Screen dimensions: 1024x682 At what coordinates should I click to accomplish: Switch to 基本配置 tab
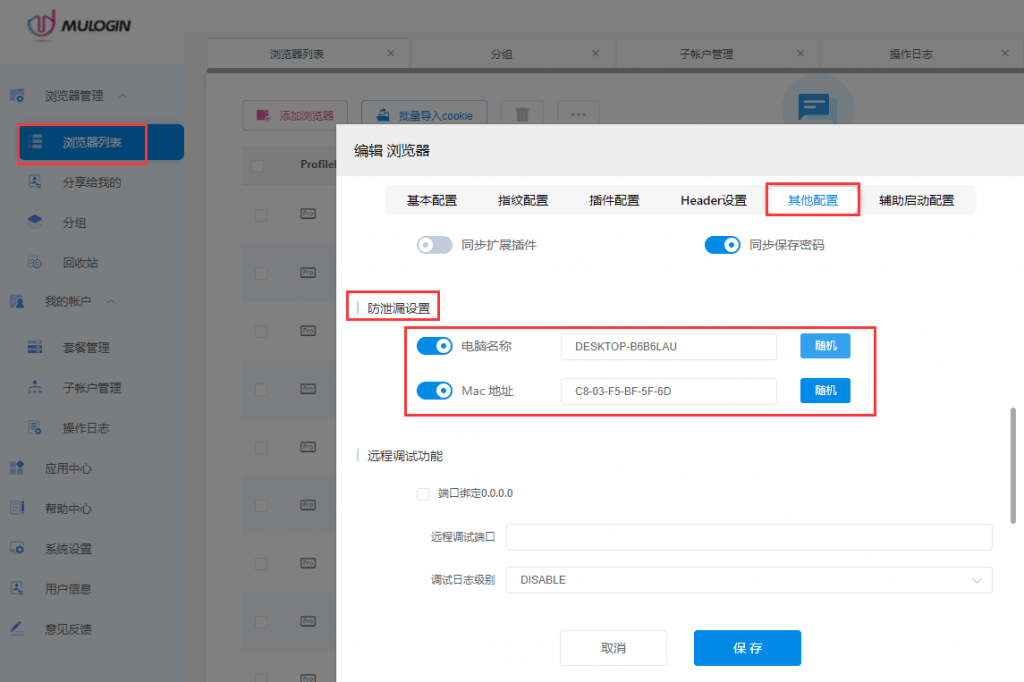[432, 201]
